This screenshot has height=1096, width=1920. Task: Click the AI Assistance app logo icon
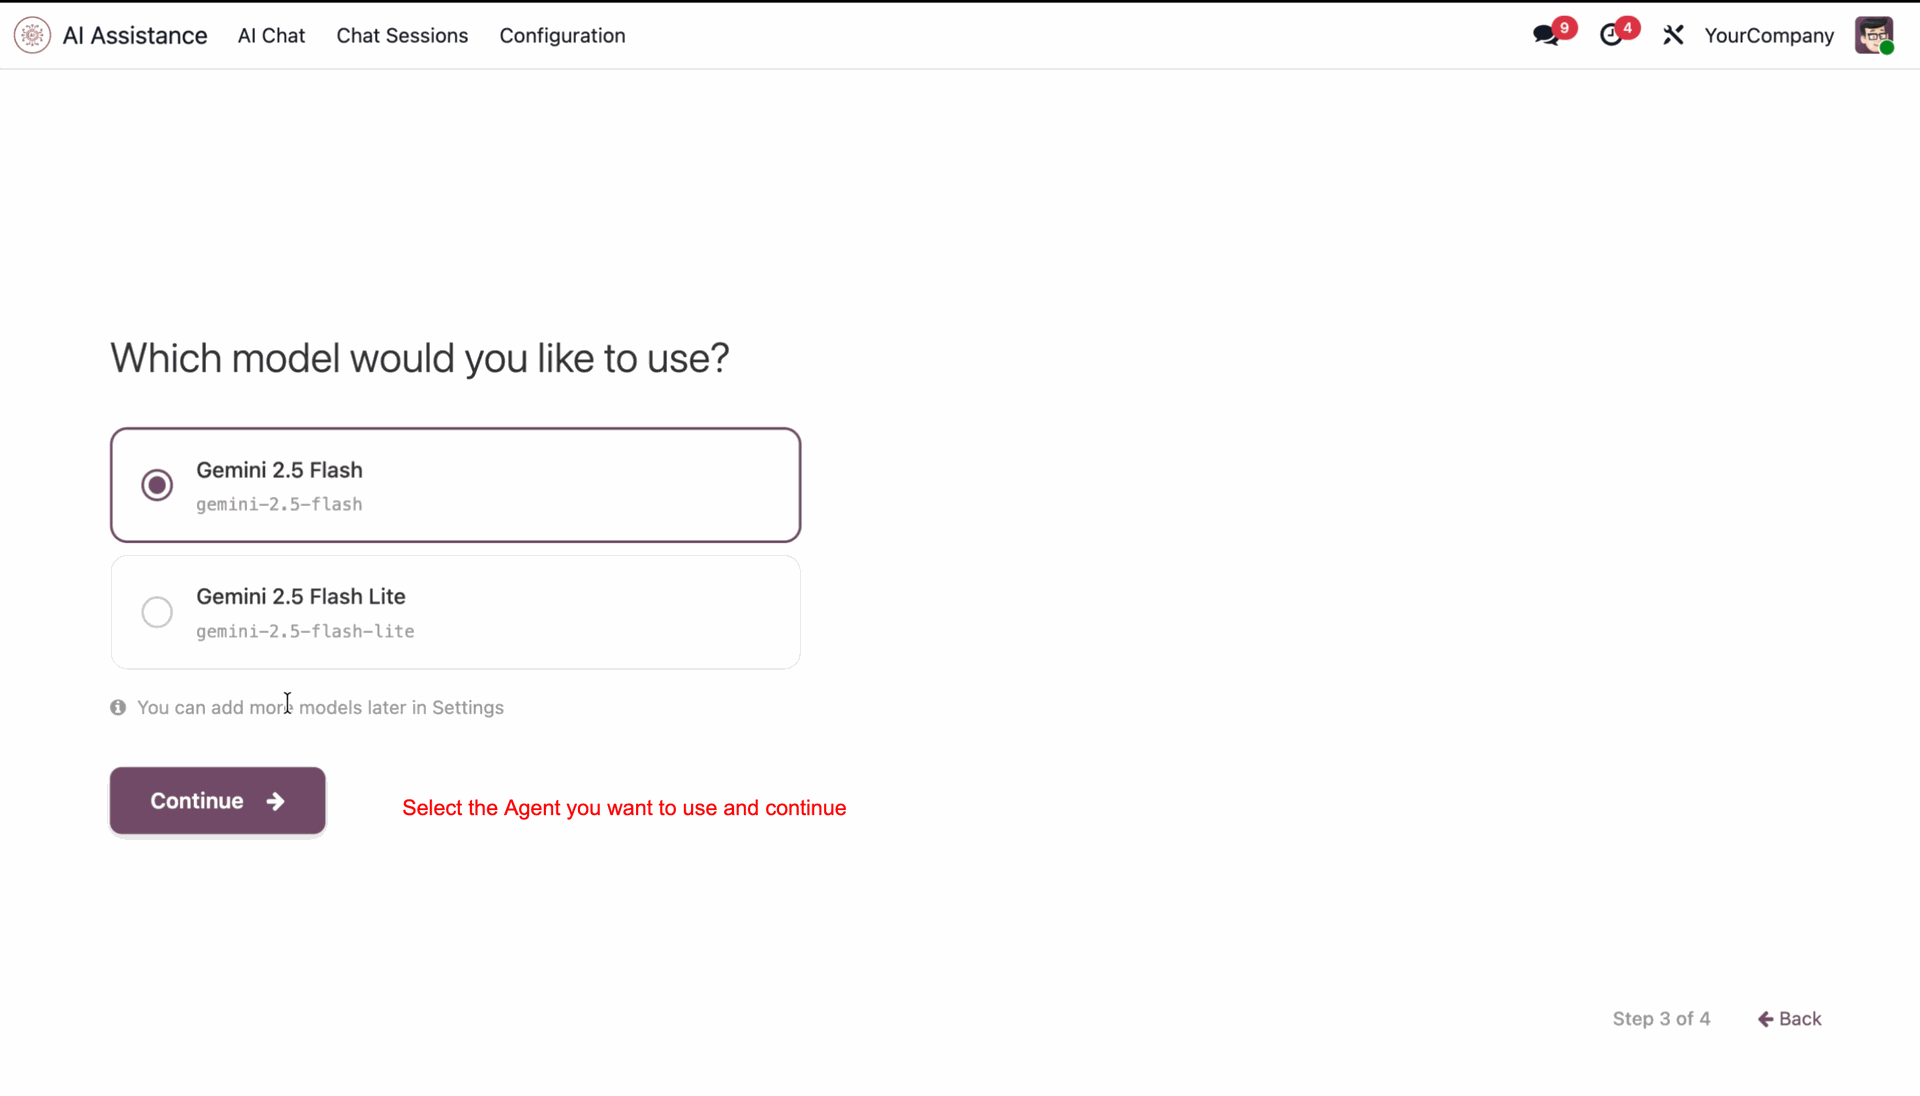click(x=32, y=35)
